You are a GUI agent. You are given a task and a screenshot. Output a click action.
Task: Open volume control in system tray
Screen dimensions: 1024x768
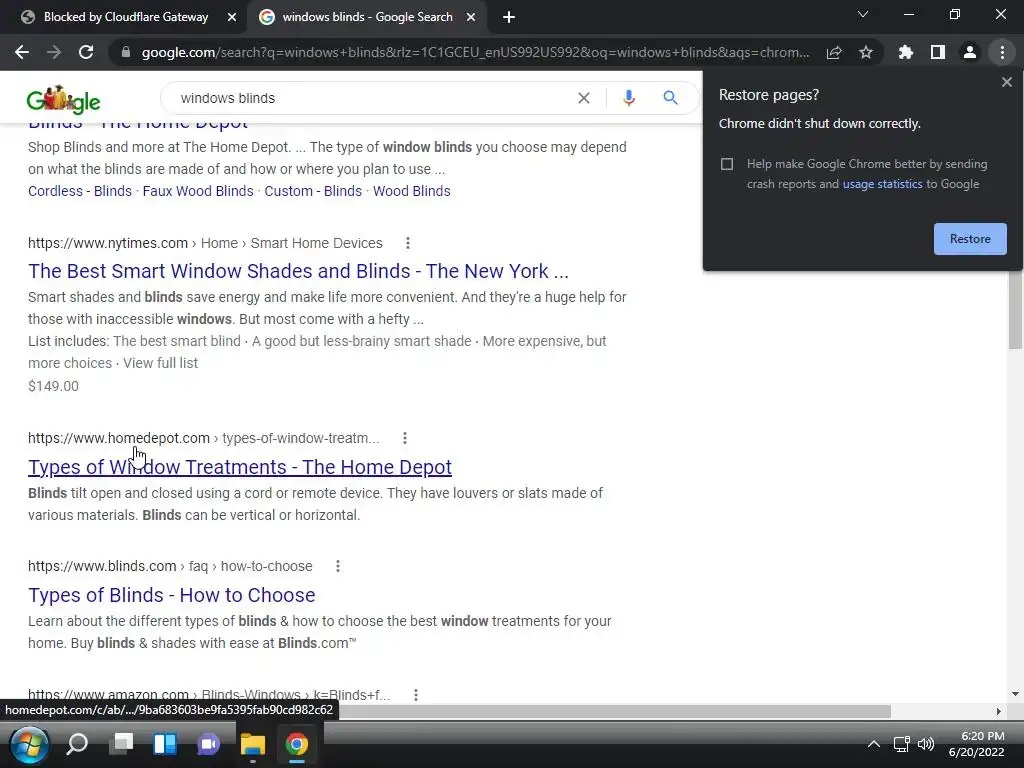925,744
